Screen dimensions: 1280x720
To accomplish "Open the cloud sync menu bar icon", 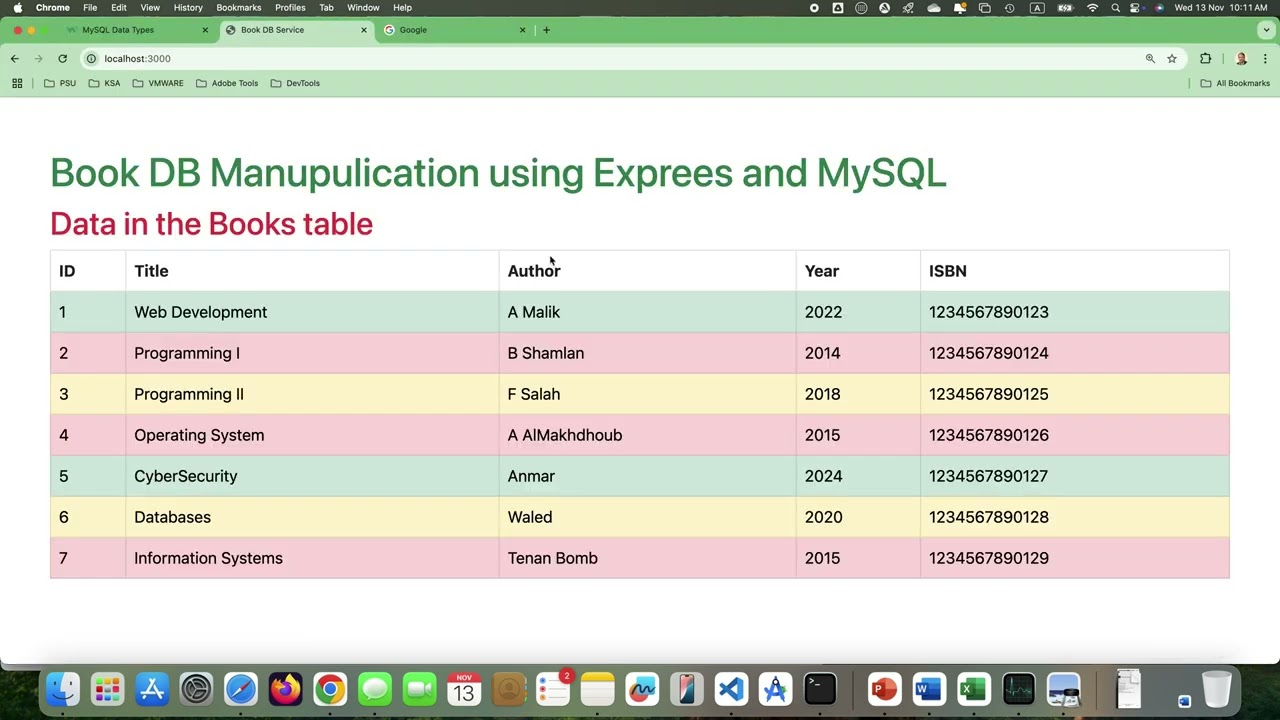I will 934,7.
